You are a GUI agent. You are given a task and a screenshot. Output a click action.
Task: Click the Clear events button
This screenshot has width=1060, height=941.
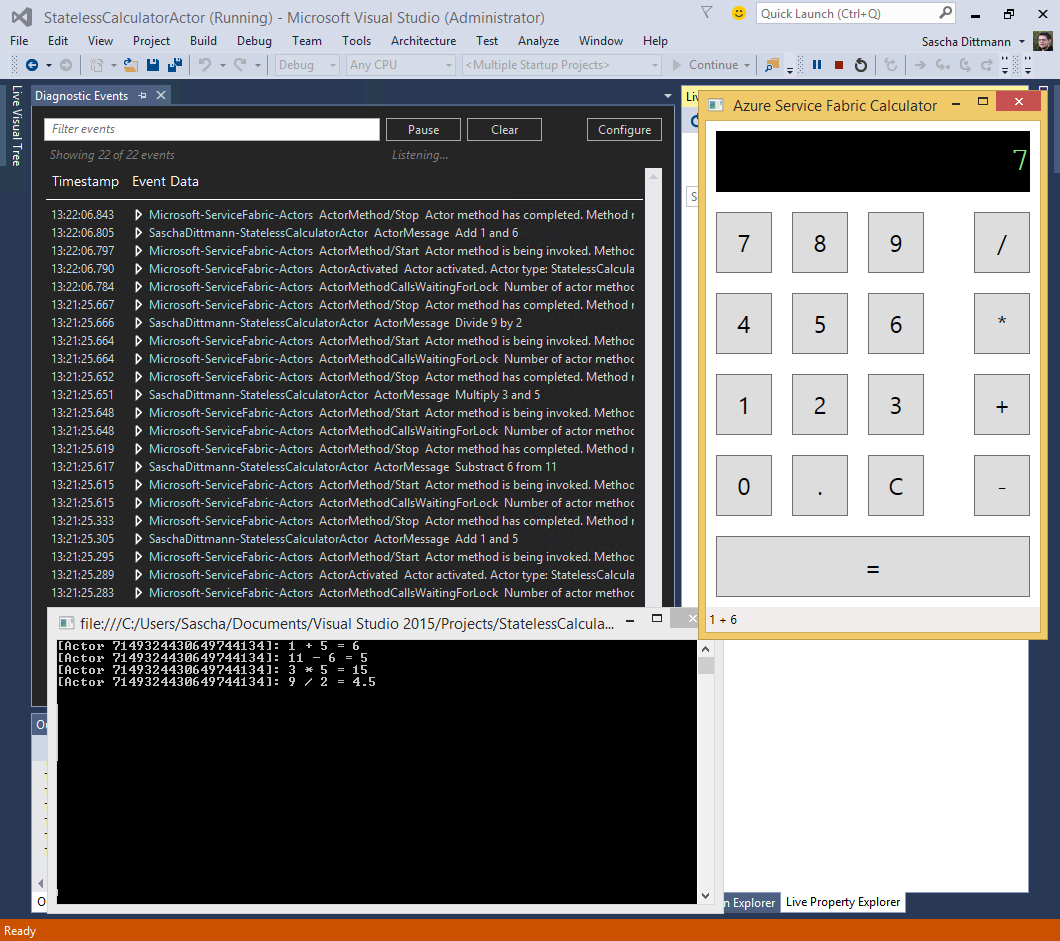point(504,130)
